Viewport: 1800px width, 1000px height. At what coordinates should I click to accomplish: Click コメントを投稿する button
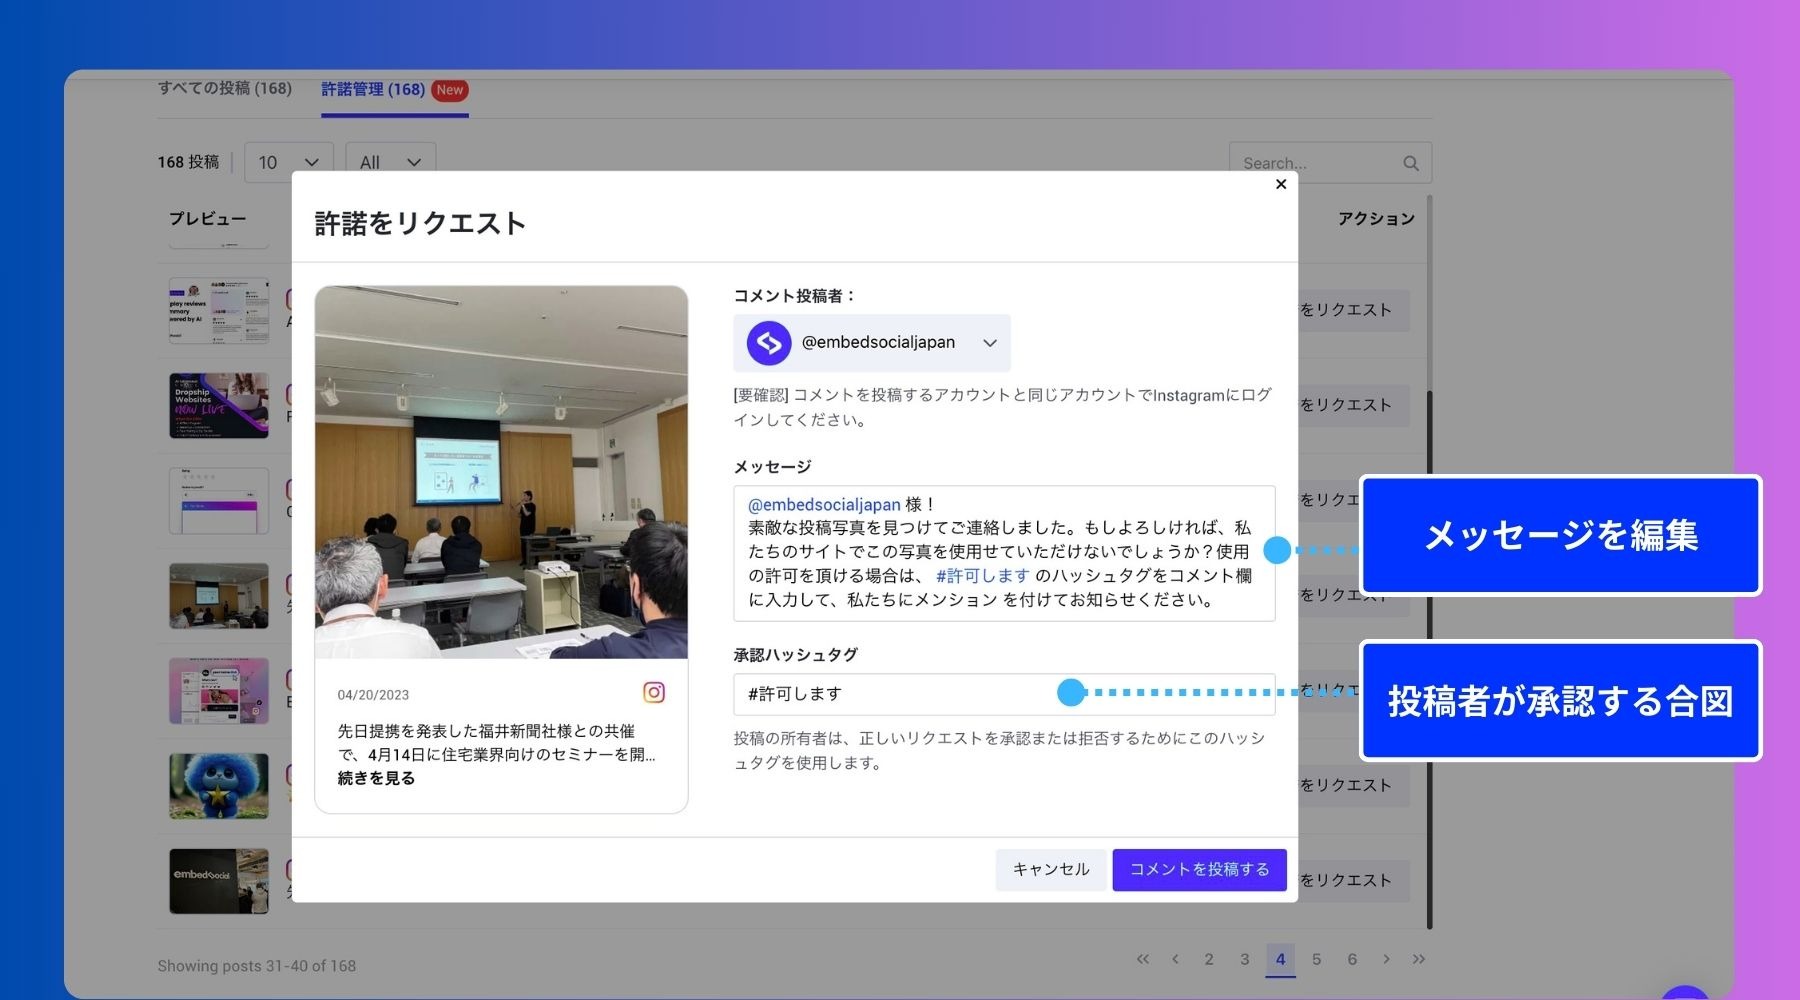pyautogui.click(x=1200, y=869)
